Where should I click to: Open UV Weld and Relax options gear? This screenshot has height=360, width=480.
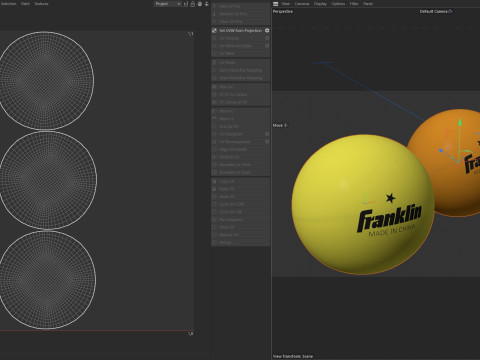pyautogui.click(x=267, y=46)
